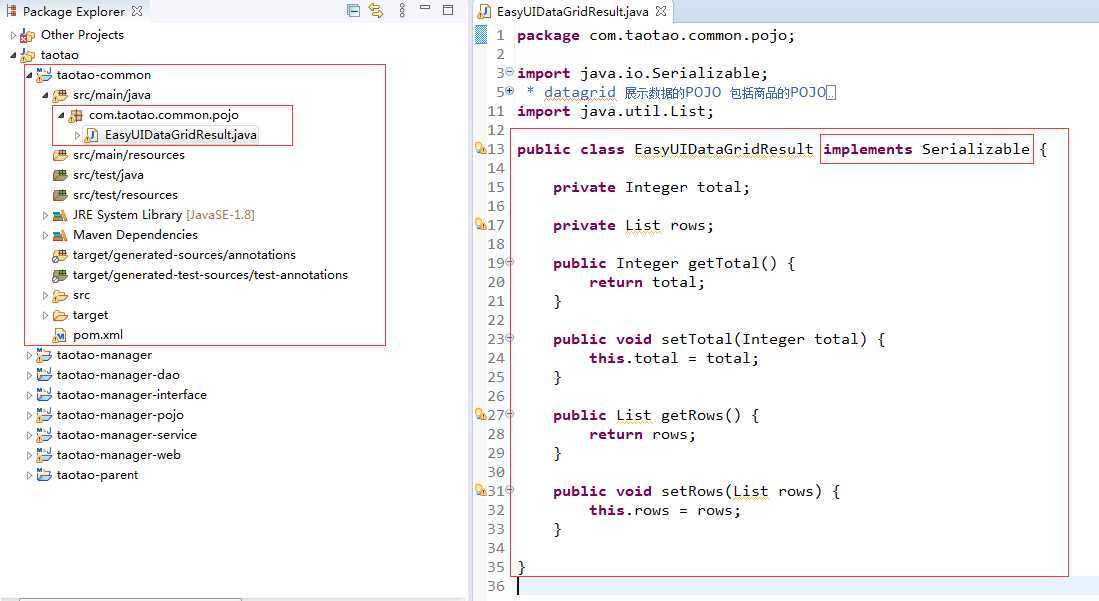The height and width of the screenshot is (601, 1099).
Task: Close the EasyUIDataGridResult.java editor tab
Action: pos(661,12)
